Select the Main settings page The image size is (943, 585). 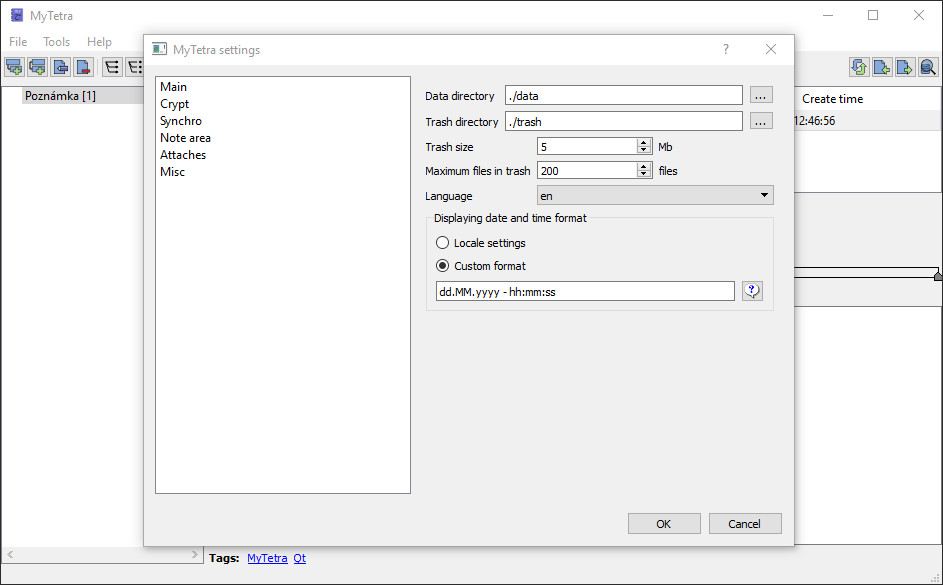pos(174,87)
